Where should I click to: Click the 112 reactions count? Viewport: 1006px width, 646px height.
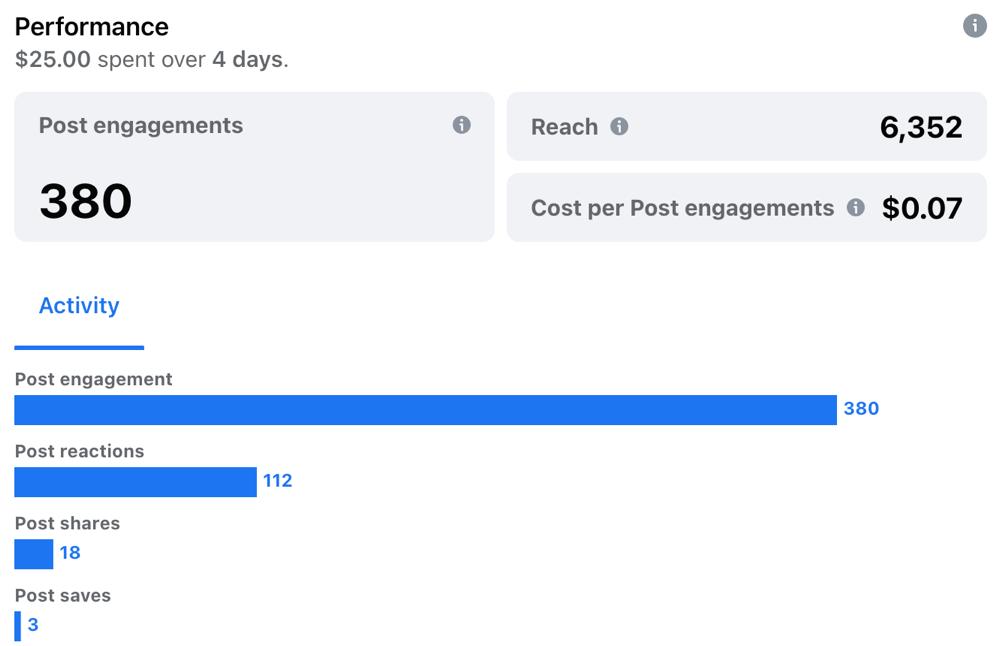278,481
